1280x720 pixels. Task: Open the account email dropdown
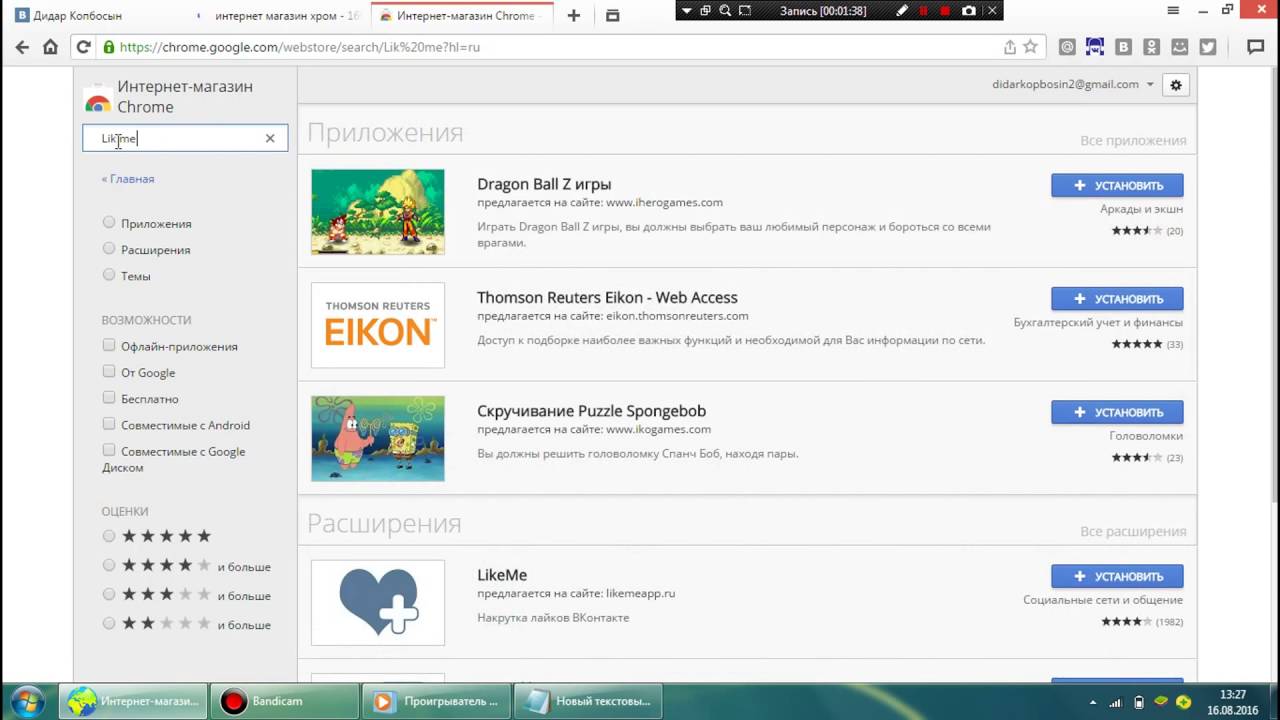click(1073, 85)
